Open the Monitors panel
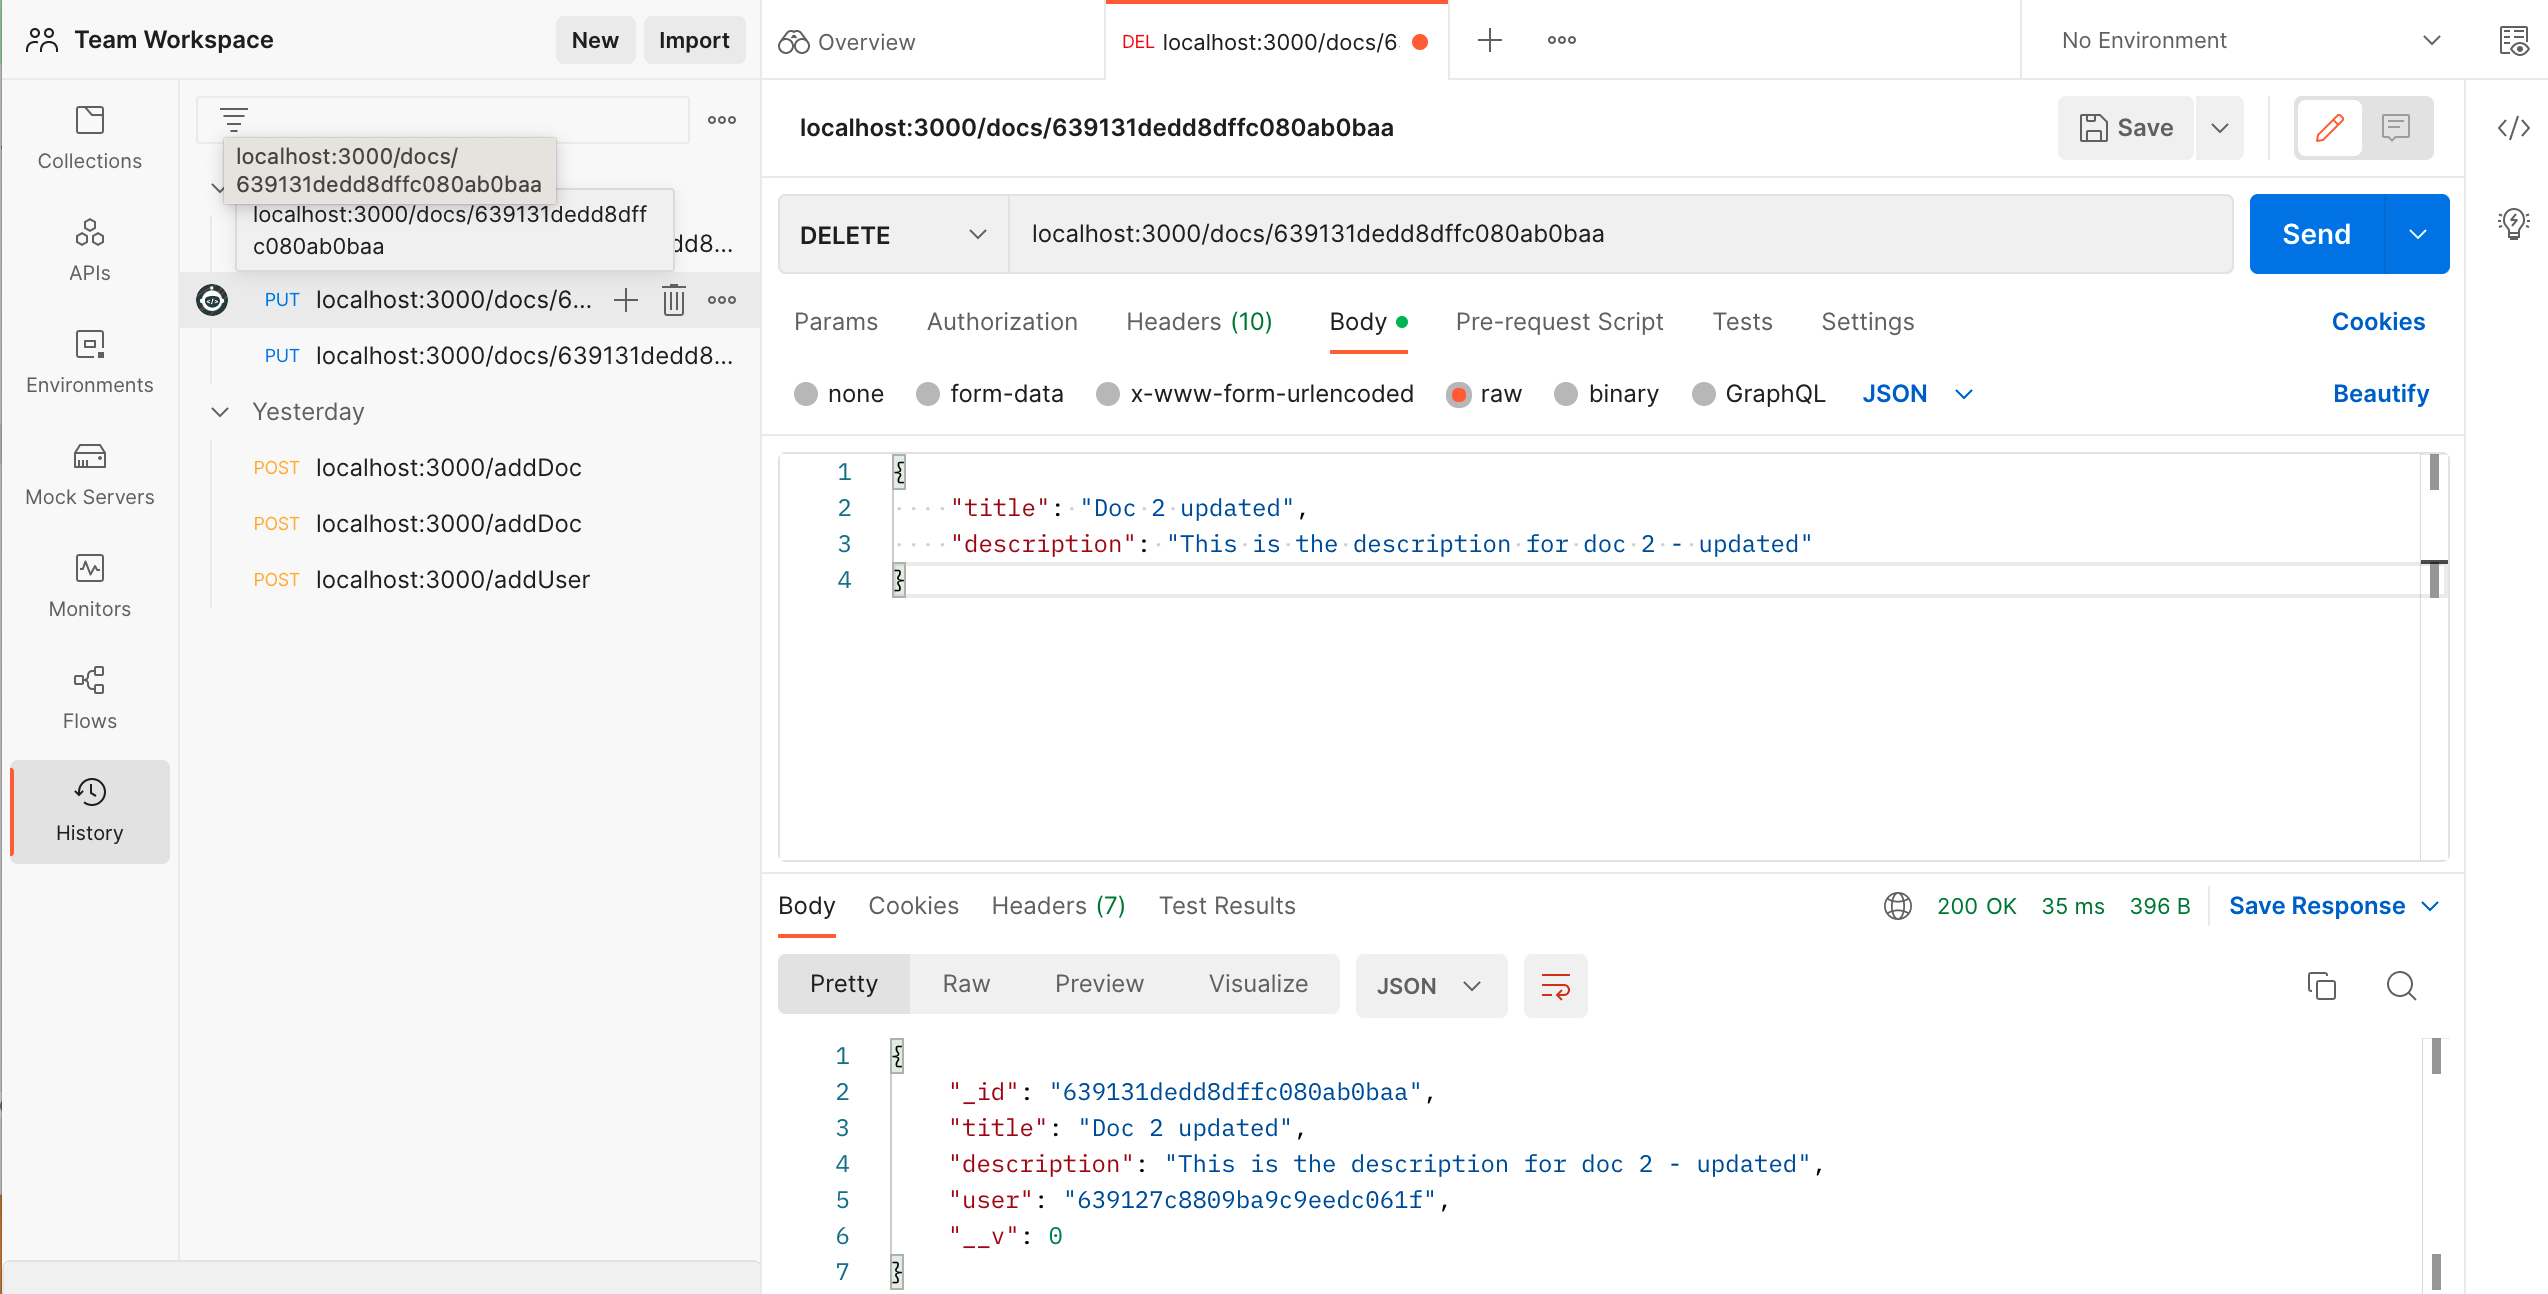 pos(89,585)
